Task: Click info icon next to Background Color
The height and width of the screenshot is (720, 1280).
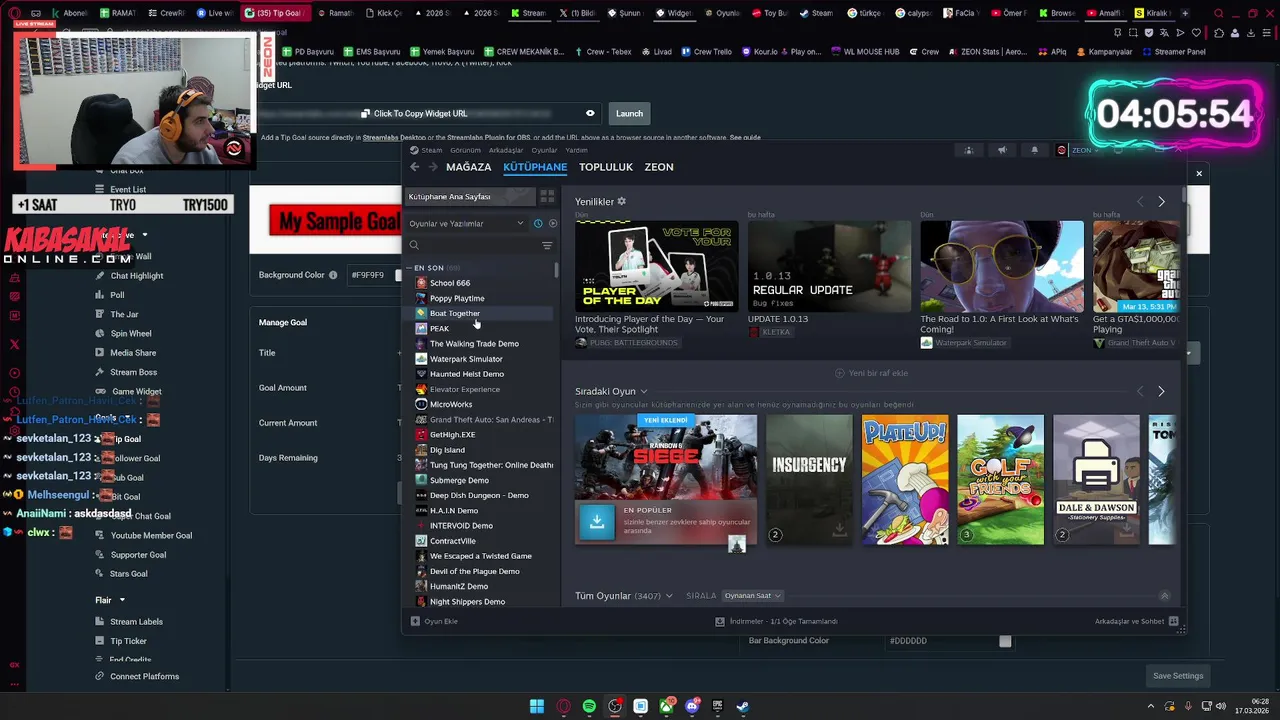Action: tap(333, 275)
